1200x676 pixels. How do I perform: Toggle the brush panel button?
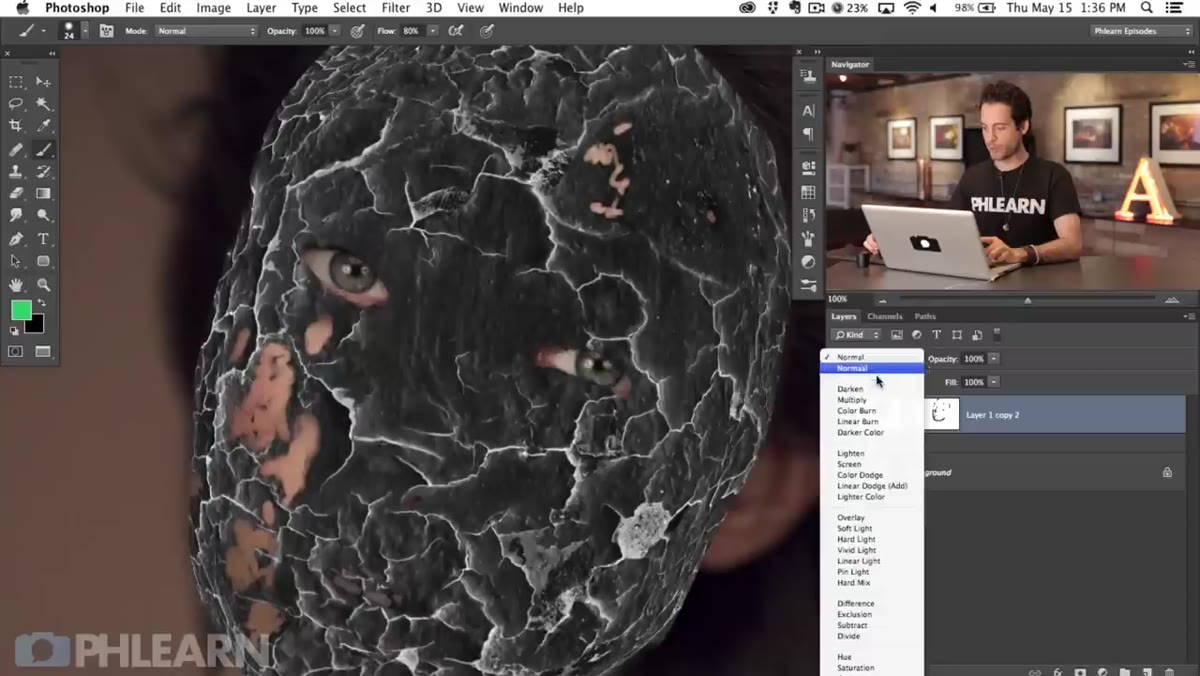click(106, 31)
